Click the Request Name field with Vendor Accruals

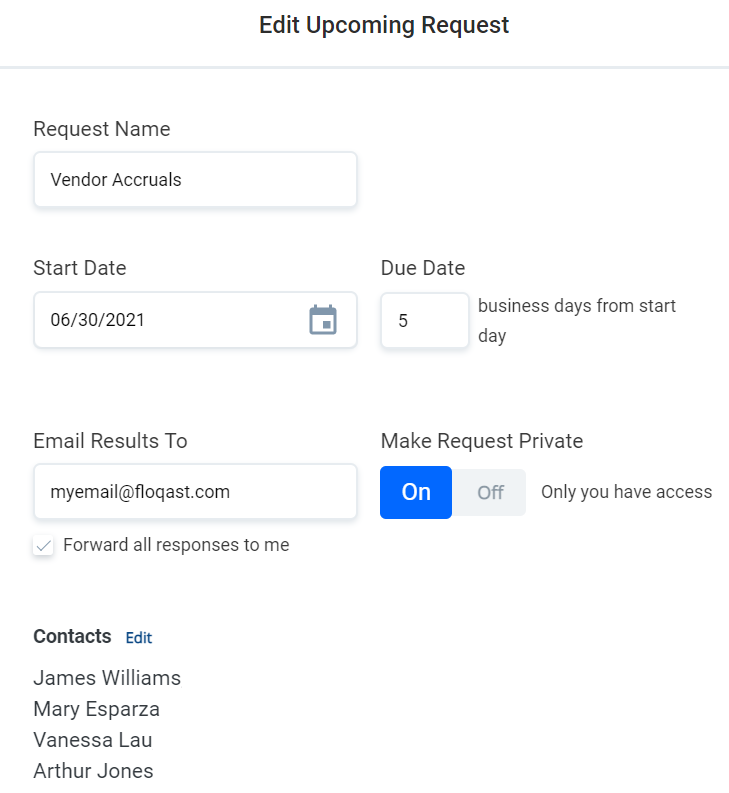coord(195,180)
